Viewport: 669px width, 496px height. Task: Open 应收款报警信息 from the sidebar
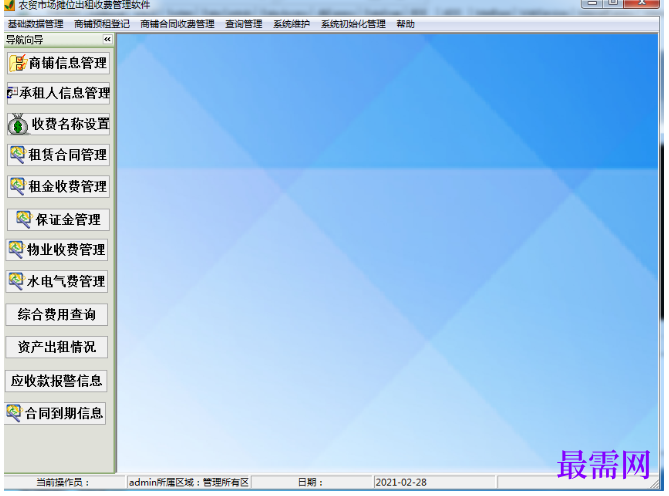pos(56,380)
